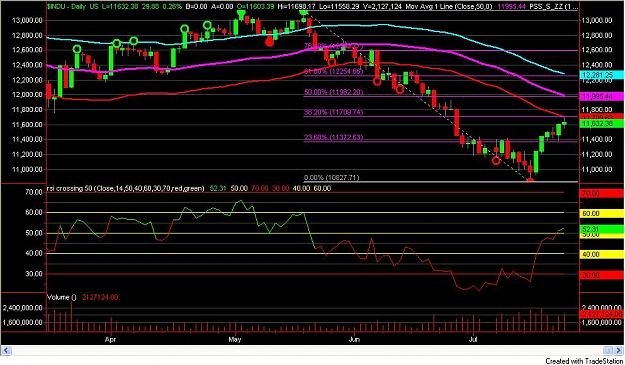The width and height of the screenshot is (625, 365).
Task: Click the solid red circle signal in May
Action: pyautogui.click(x=269, y=42)
